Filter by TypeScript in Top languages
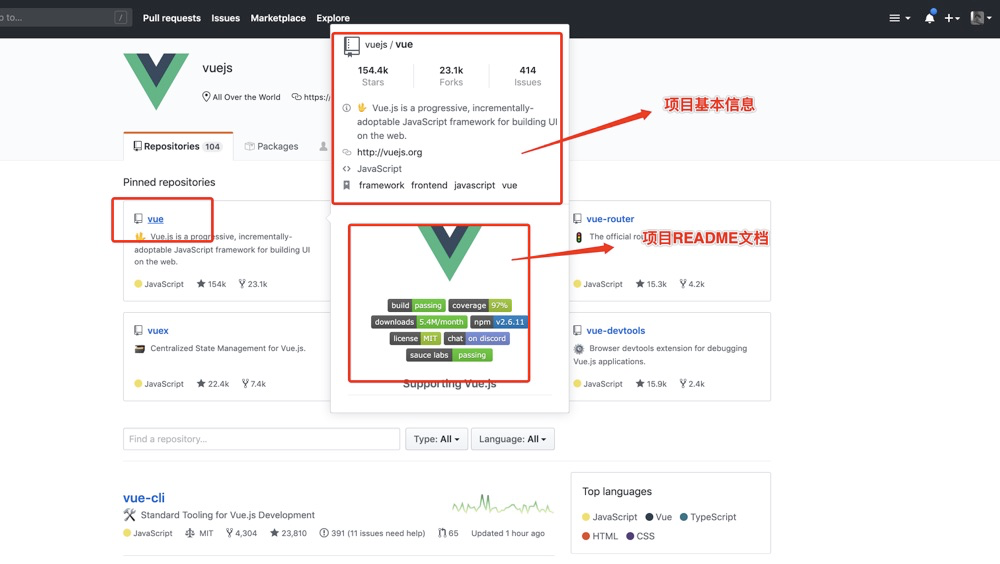1000x564 pixels. [x=708, y=517]
